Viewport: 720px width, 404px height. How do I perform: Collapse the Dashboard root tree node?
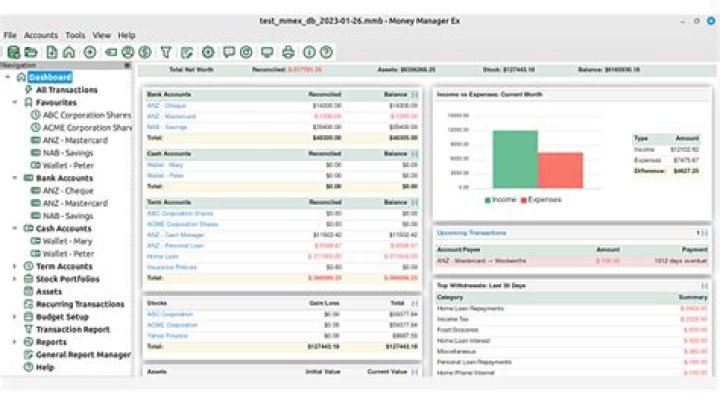7,77
